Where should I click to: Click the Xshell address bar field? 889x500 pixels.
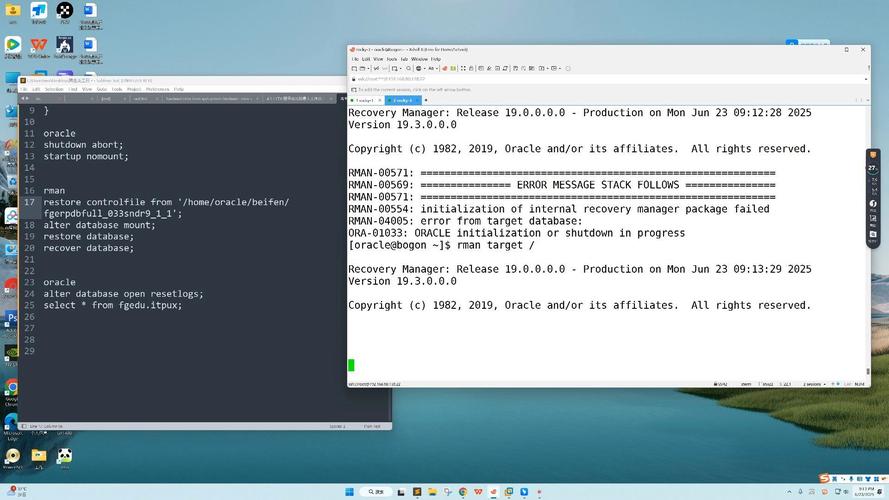coord(607,79)
